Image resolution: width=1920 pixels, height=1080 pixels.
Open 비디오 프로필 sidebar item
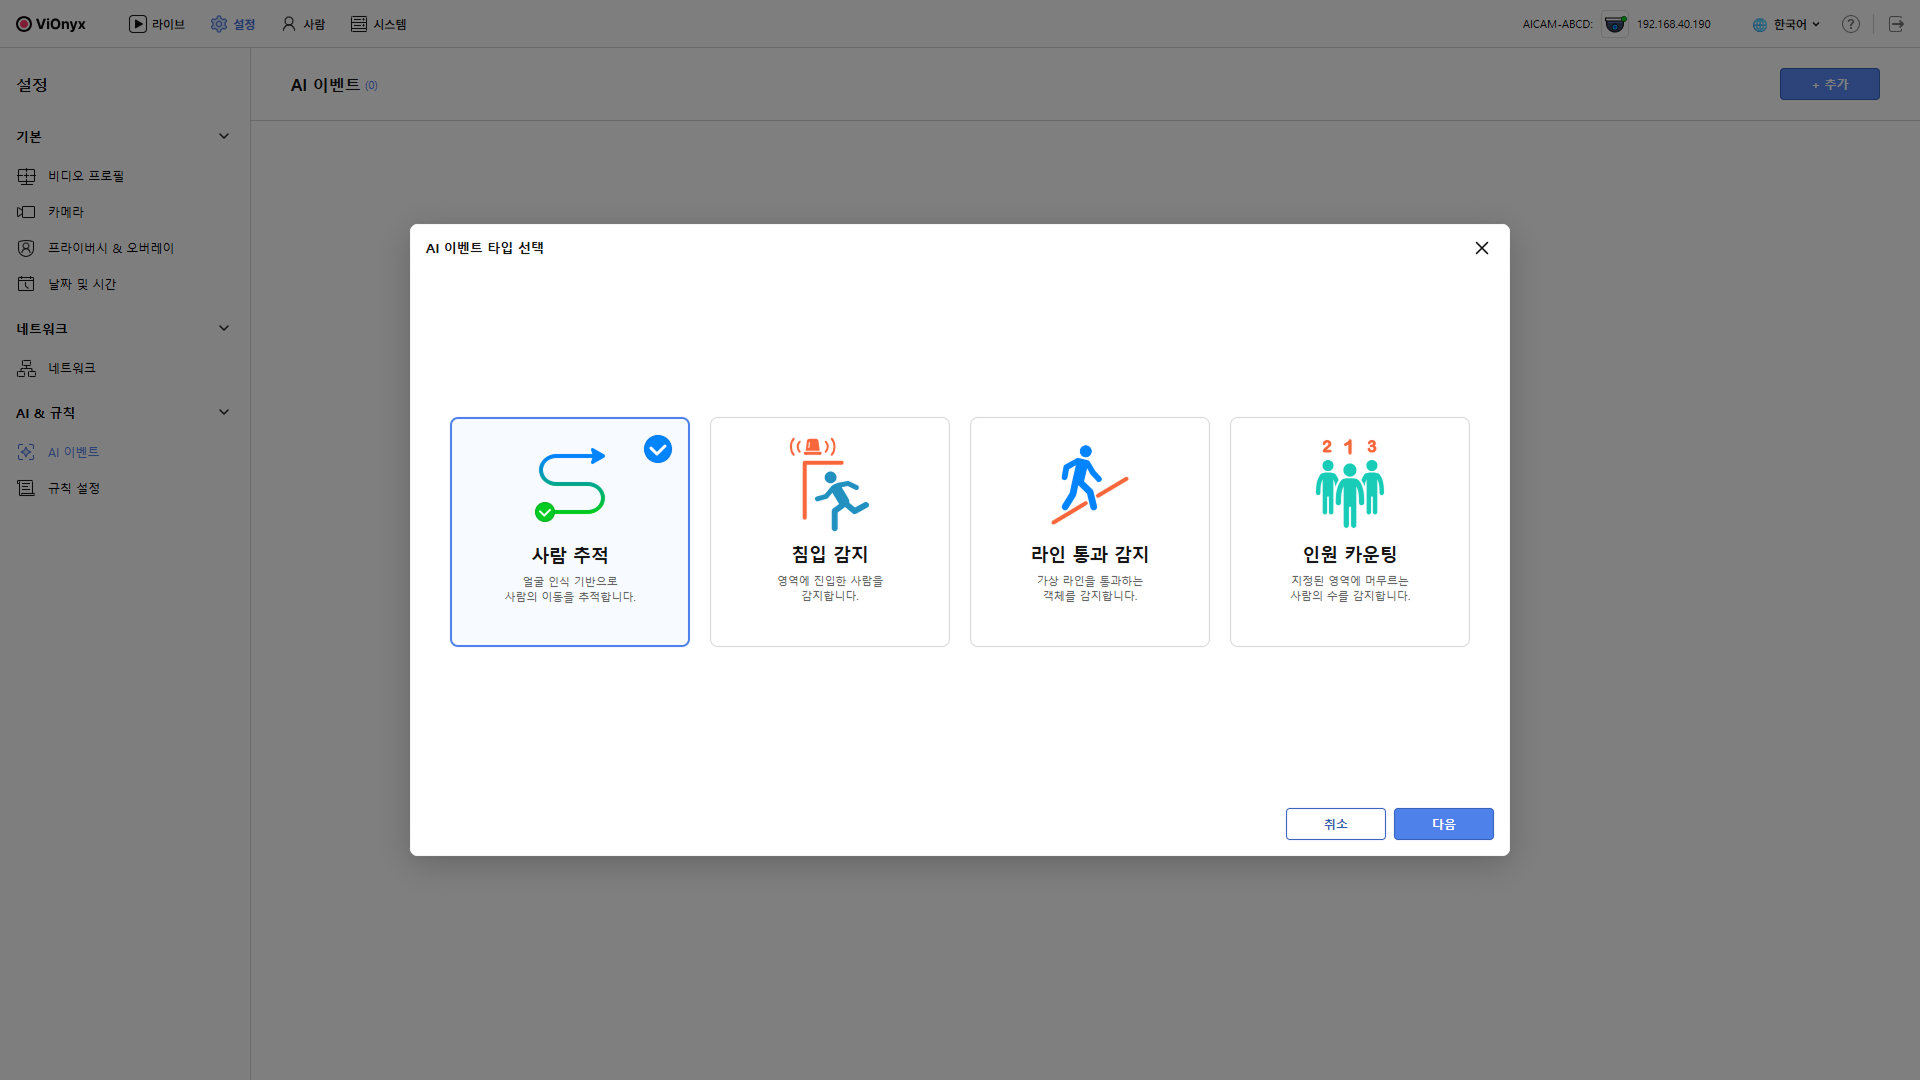coord(86,176)
